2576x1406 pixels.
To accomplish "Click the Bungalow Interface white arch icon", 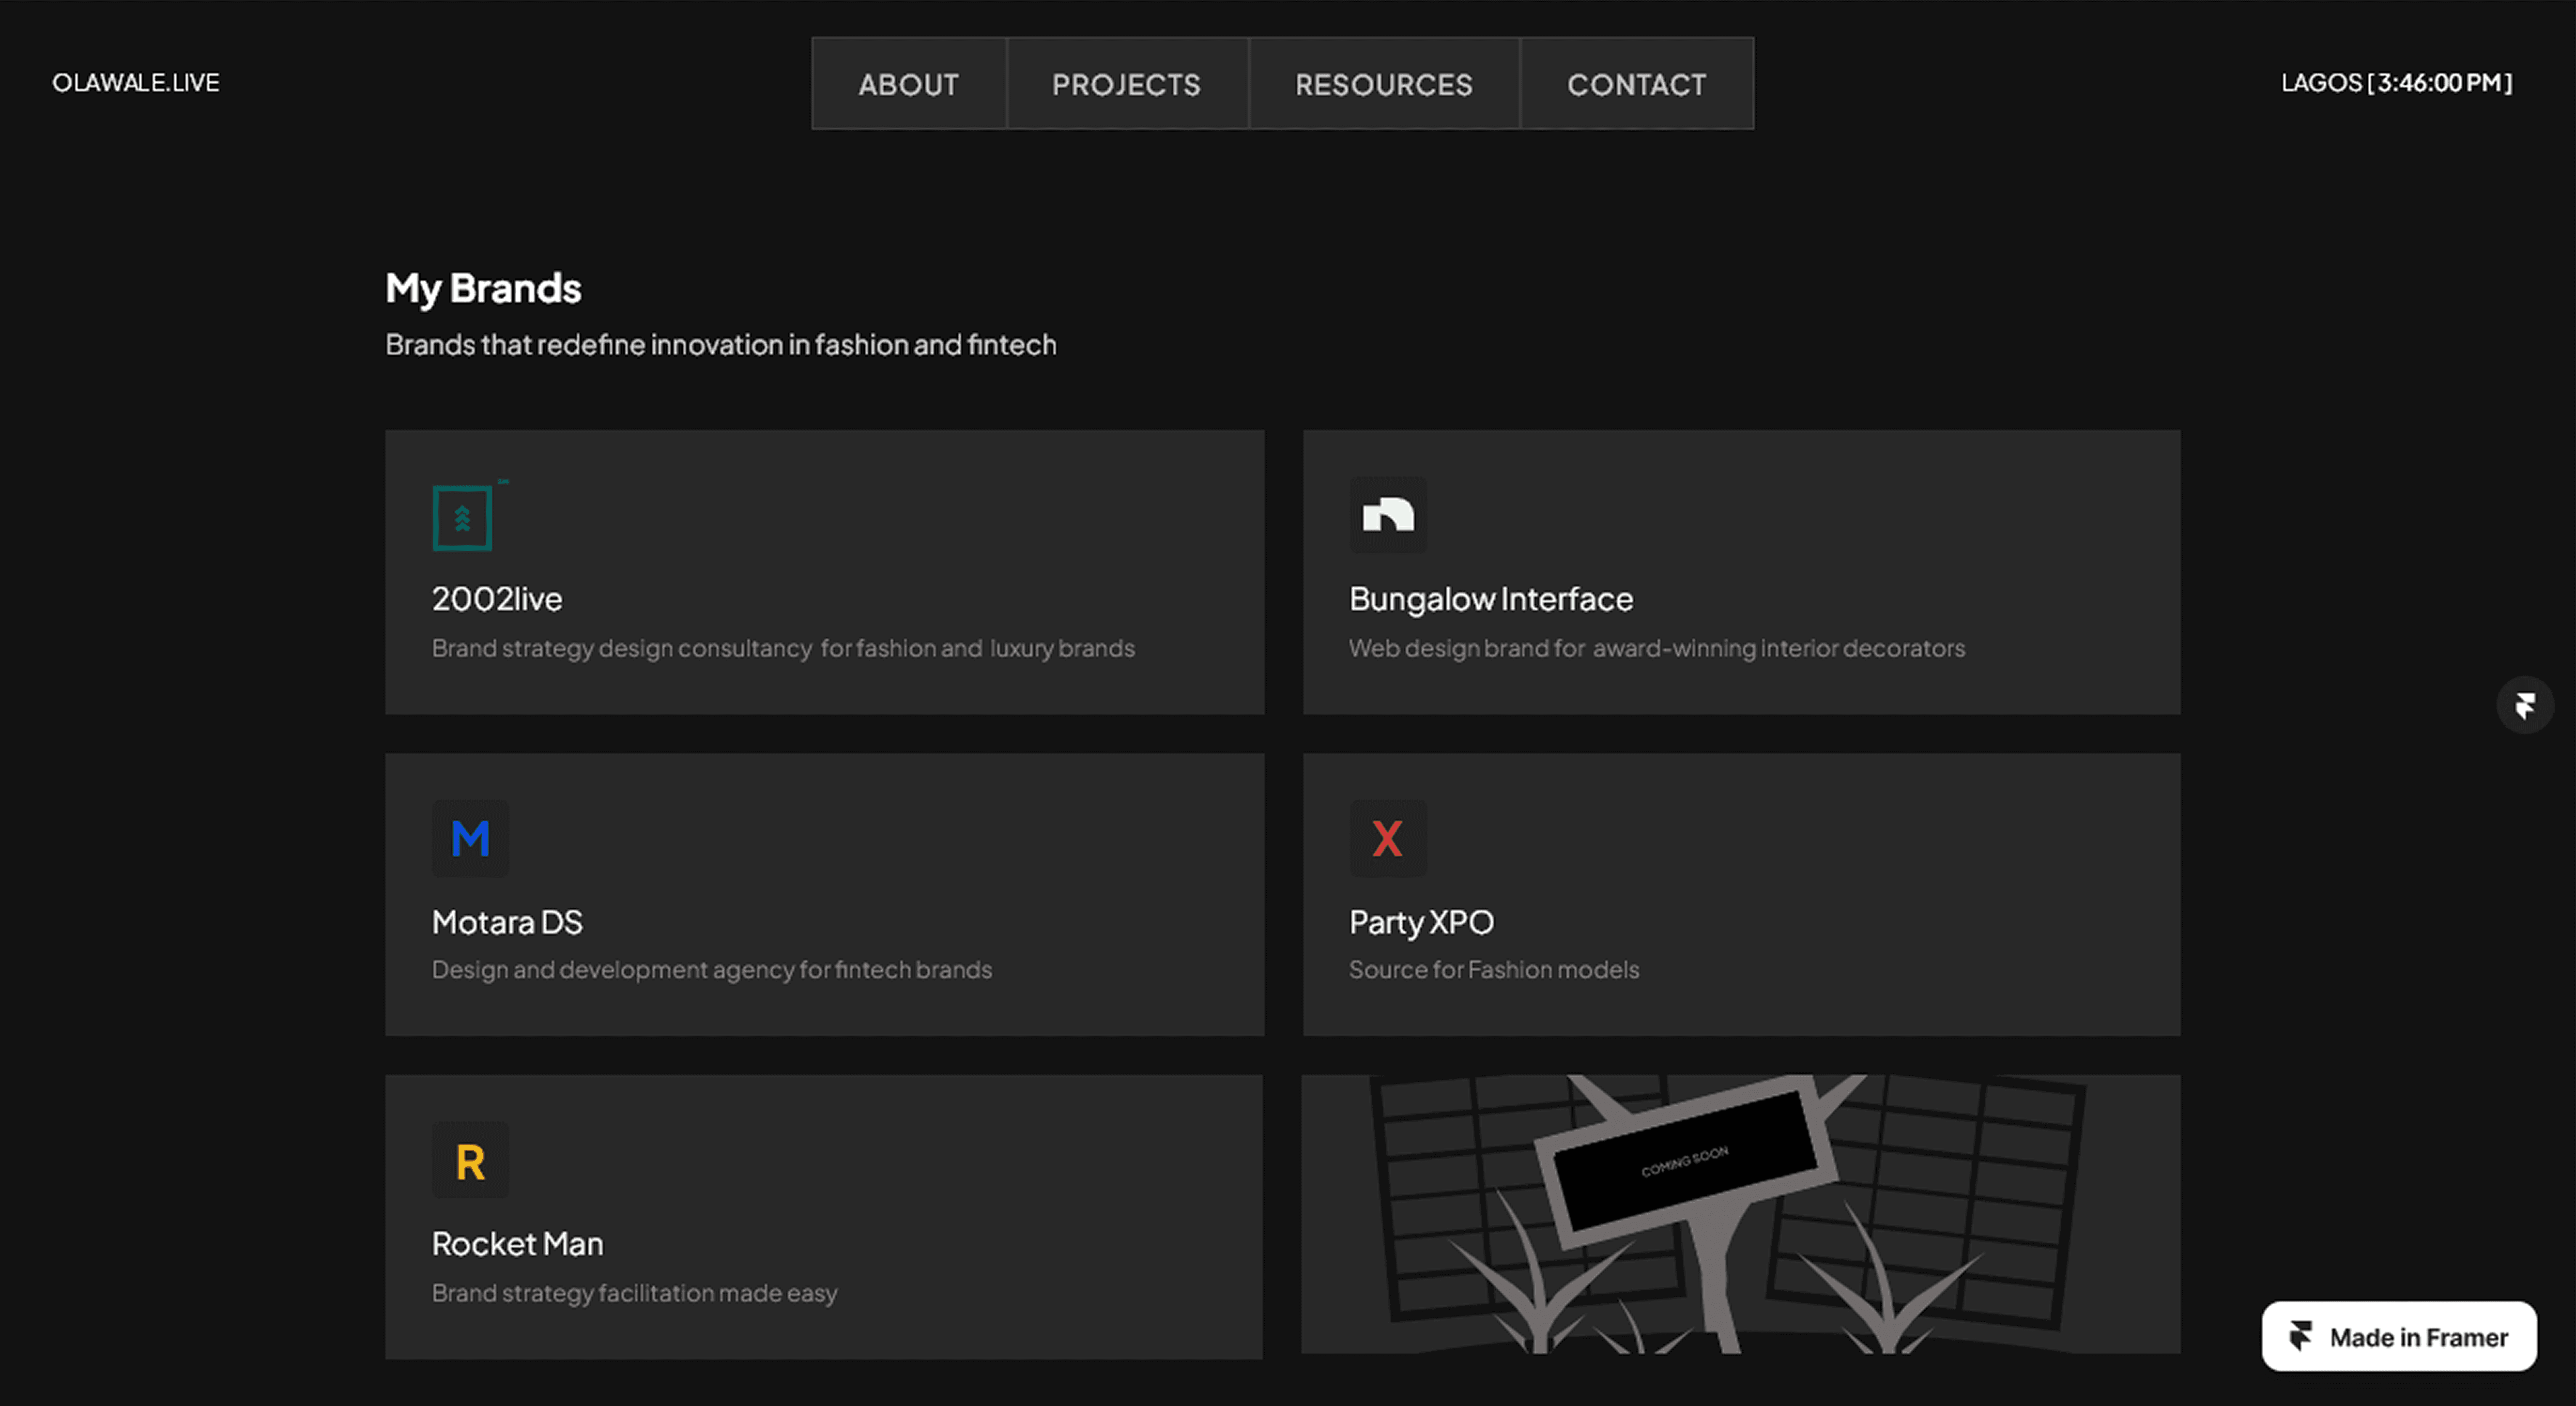I will (1388, 515).
